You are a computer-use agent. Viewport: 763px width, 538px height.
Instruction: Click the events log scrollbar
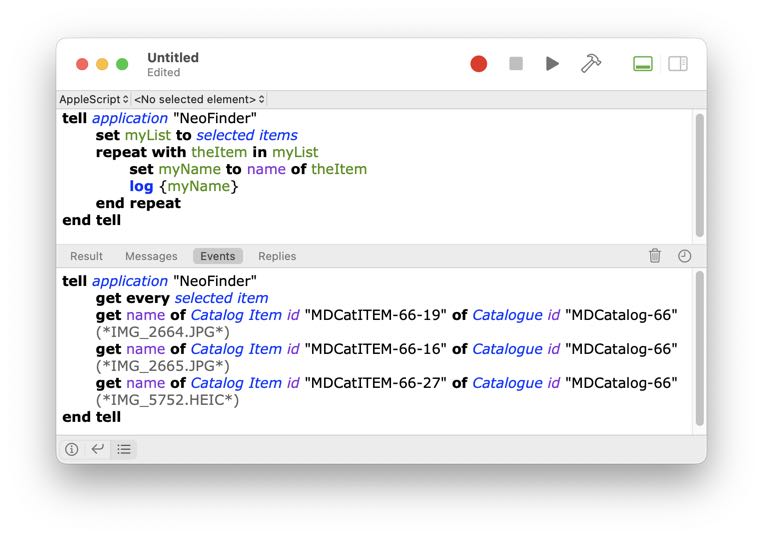(x=700, y=348)
